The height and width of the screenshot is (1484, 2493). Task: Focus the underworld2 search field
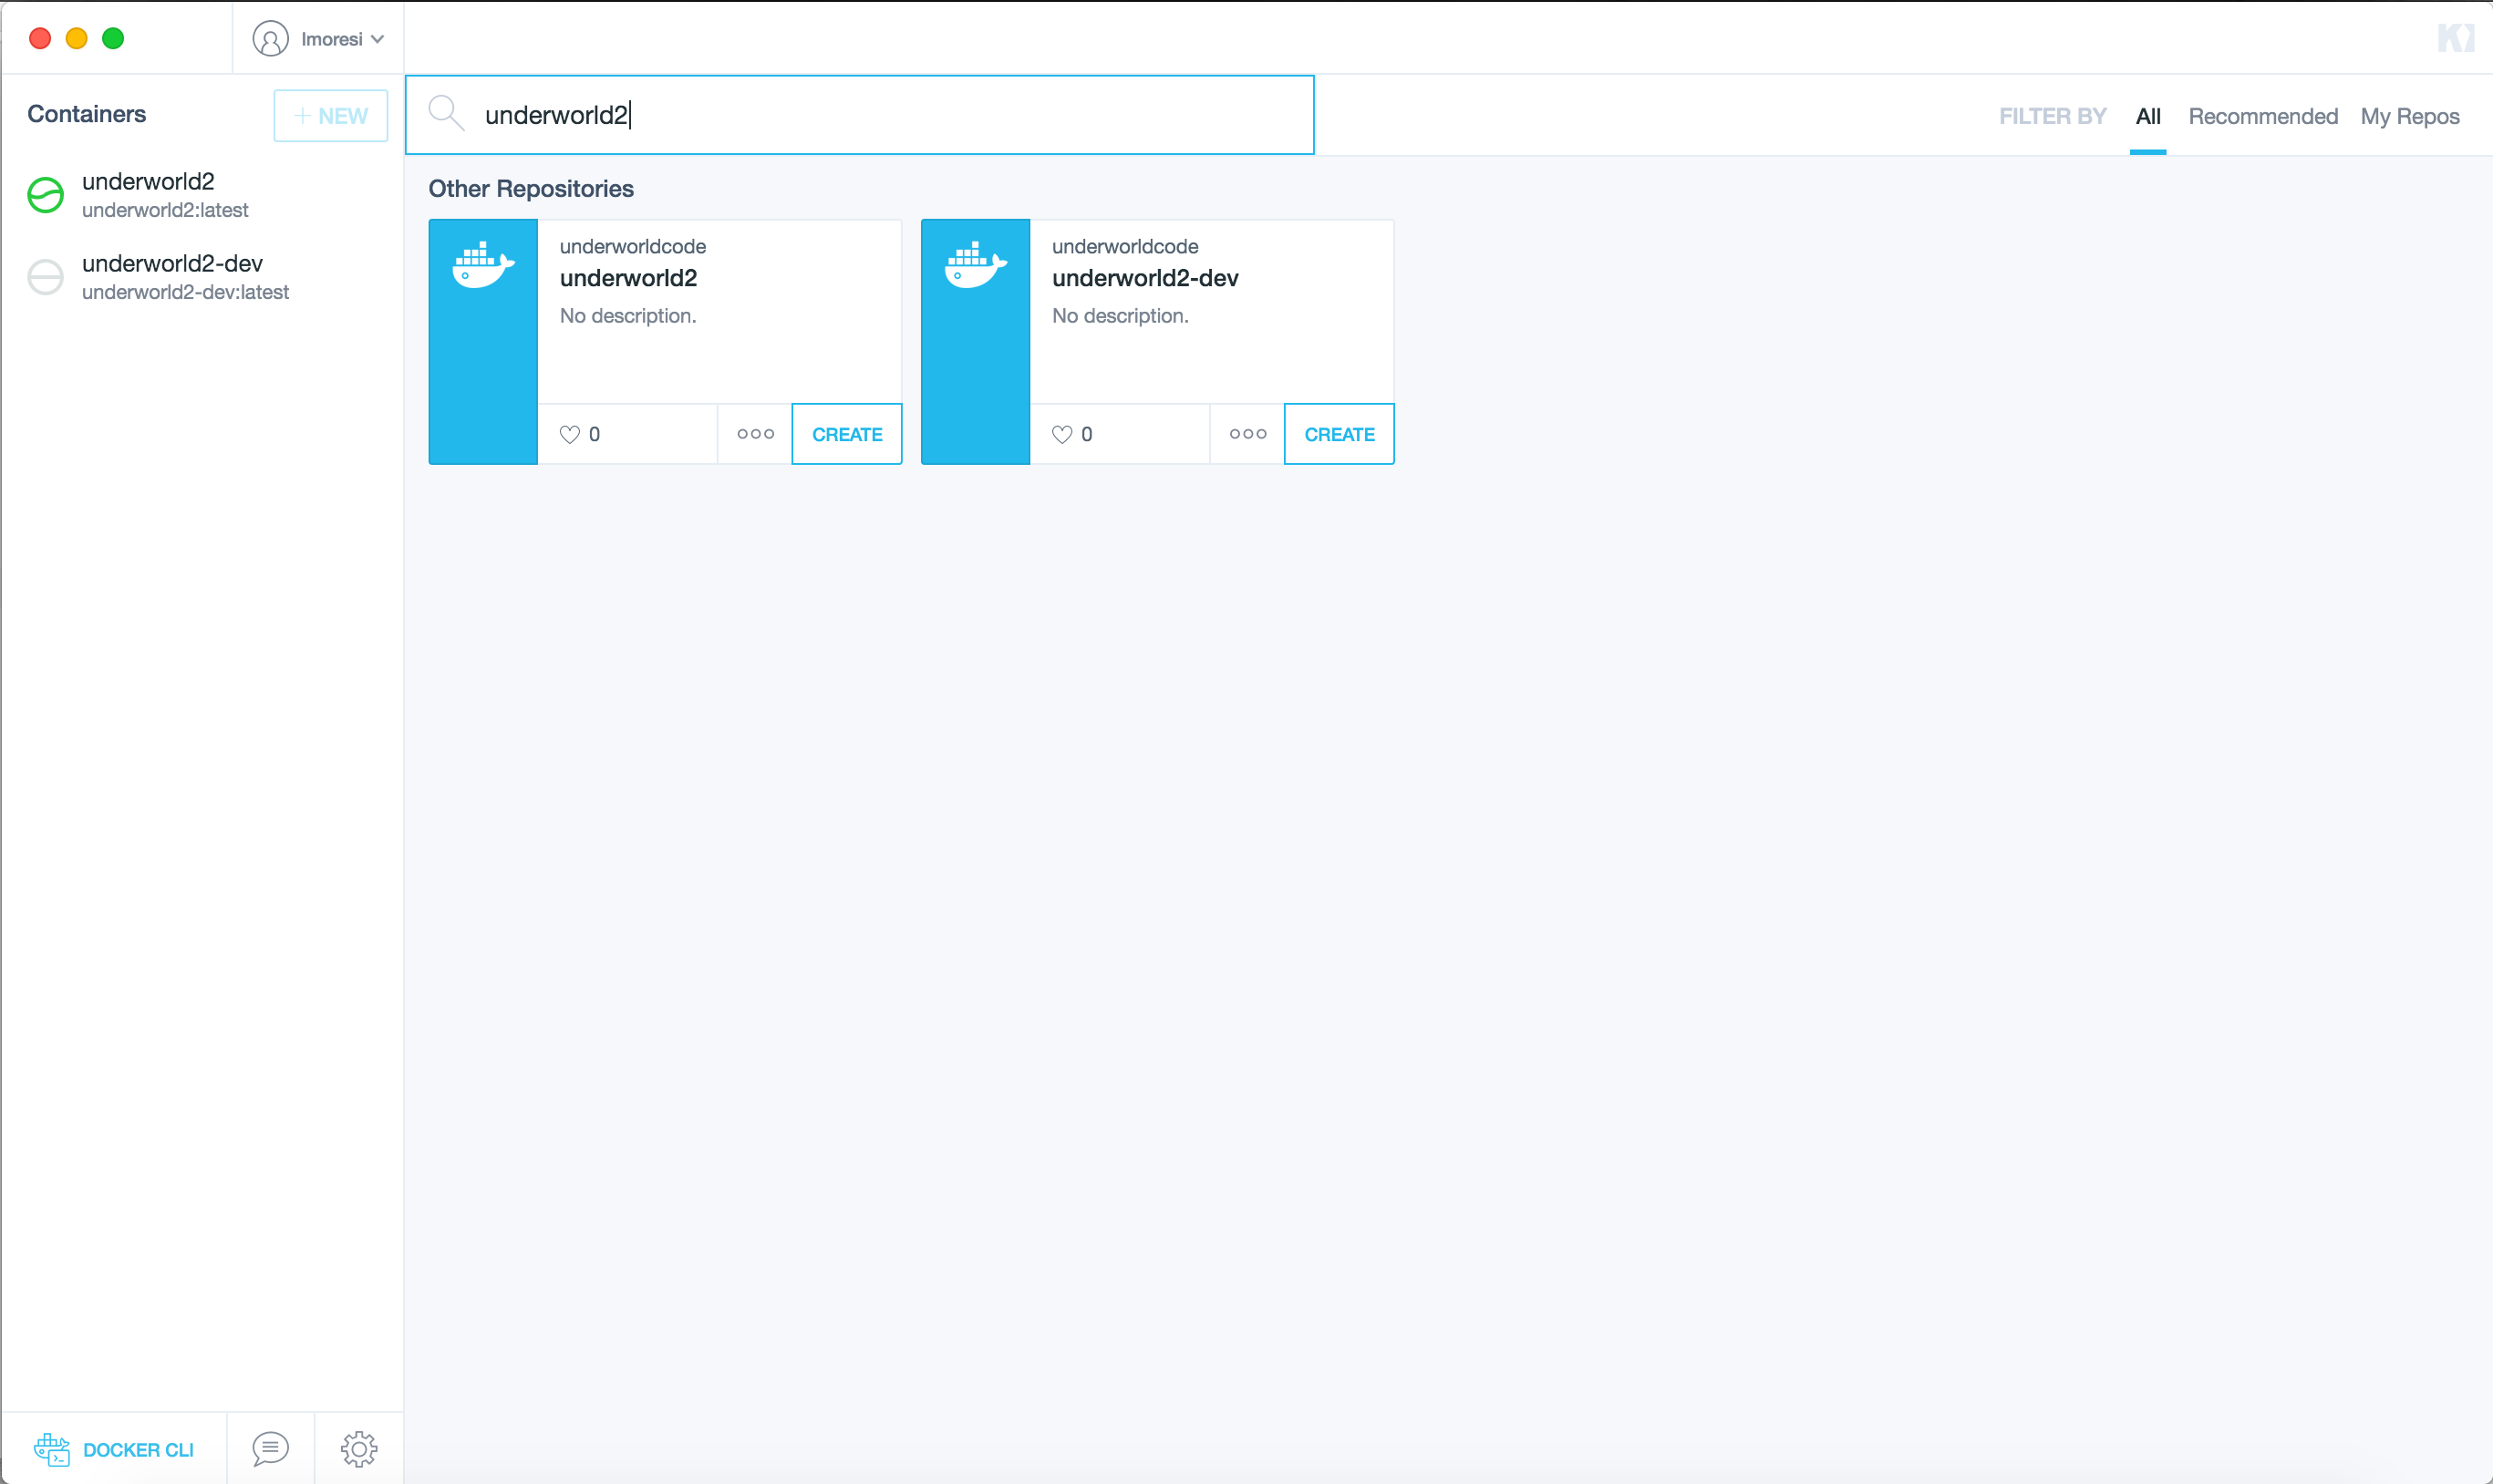pyautogui.click(x=860, y=115)
